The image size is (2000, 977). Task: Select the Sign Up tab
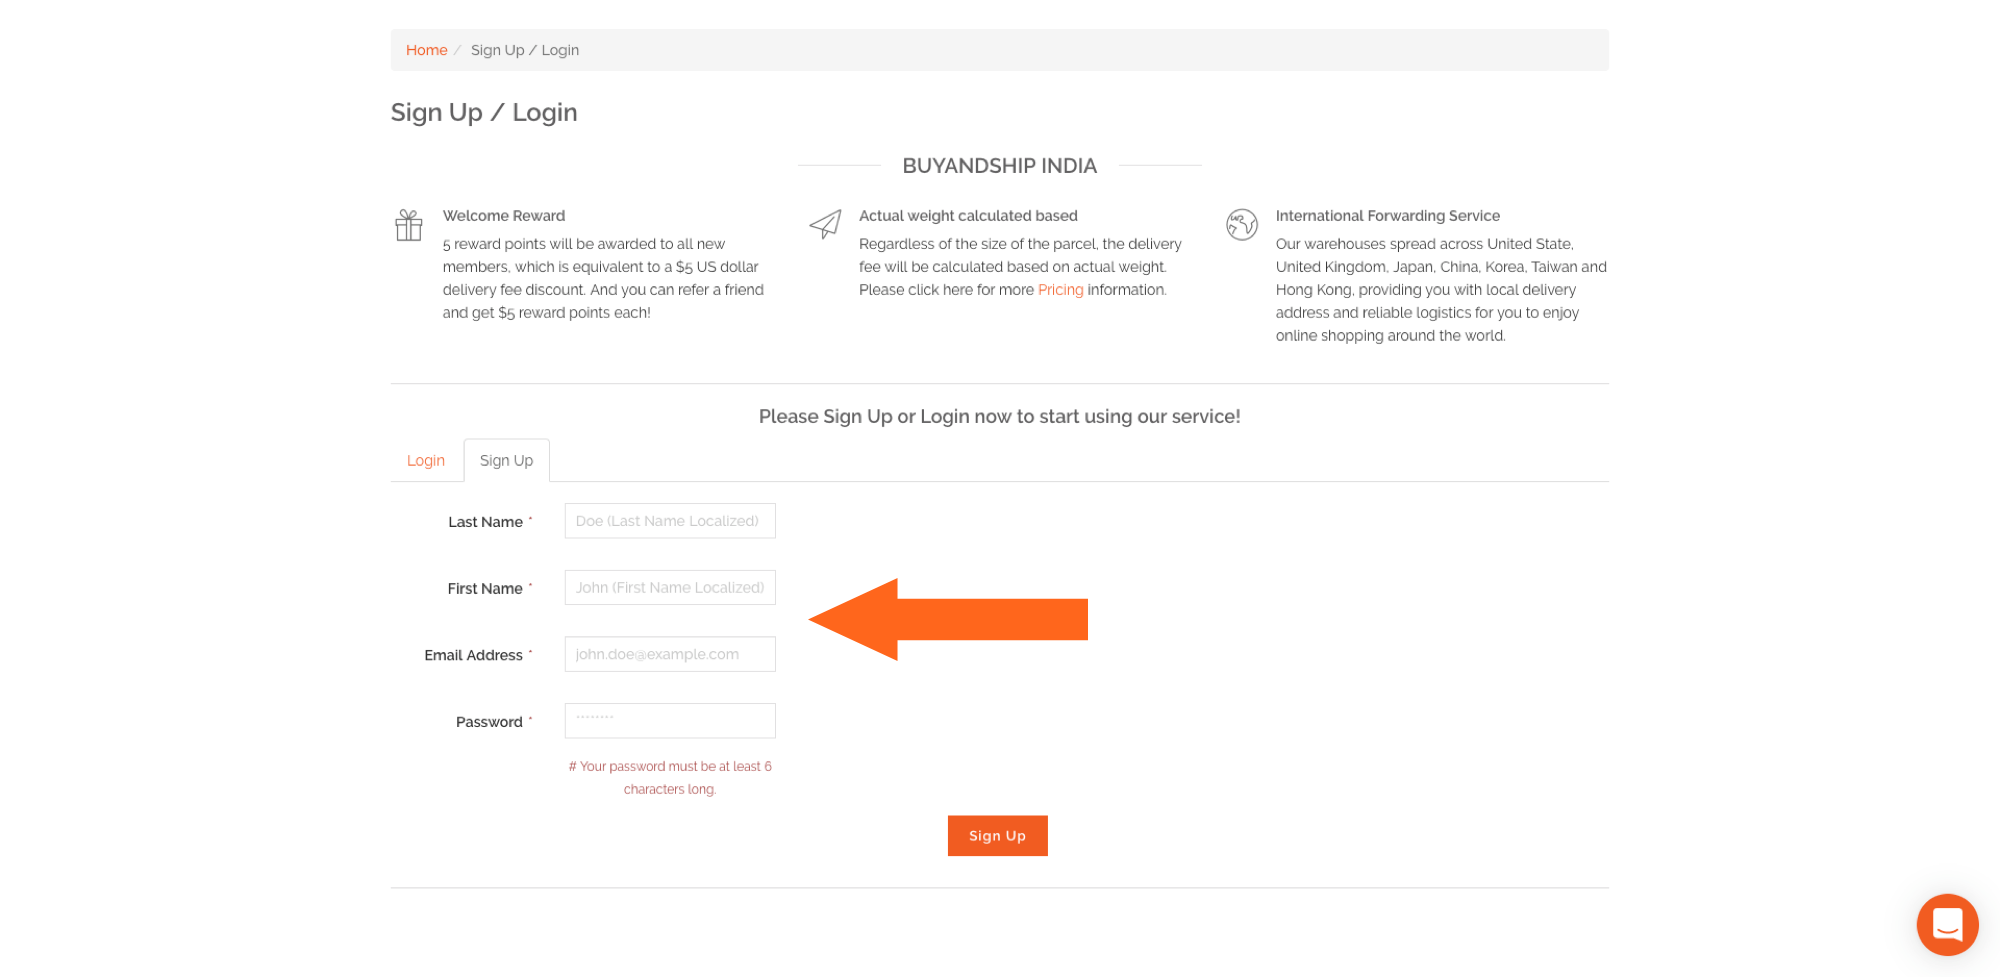point(506,460)
